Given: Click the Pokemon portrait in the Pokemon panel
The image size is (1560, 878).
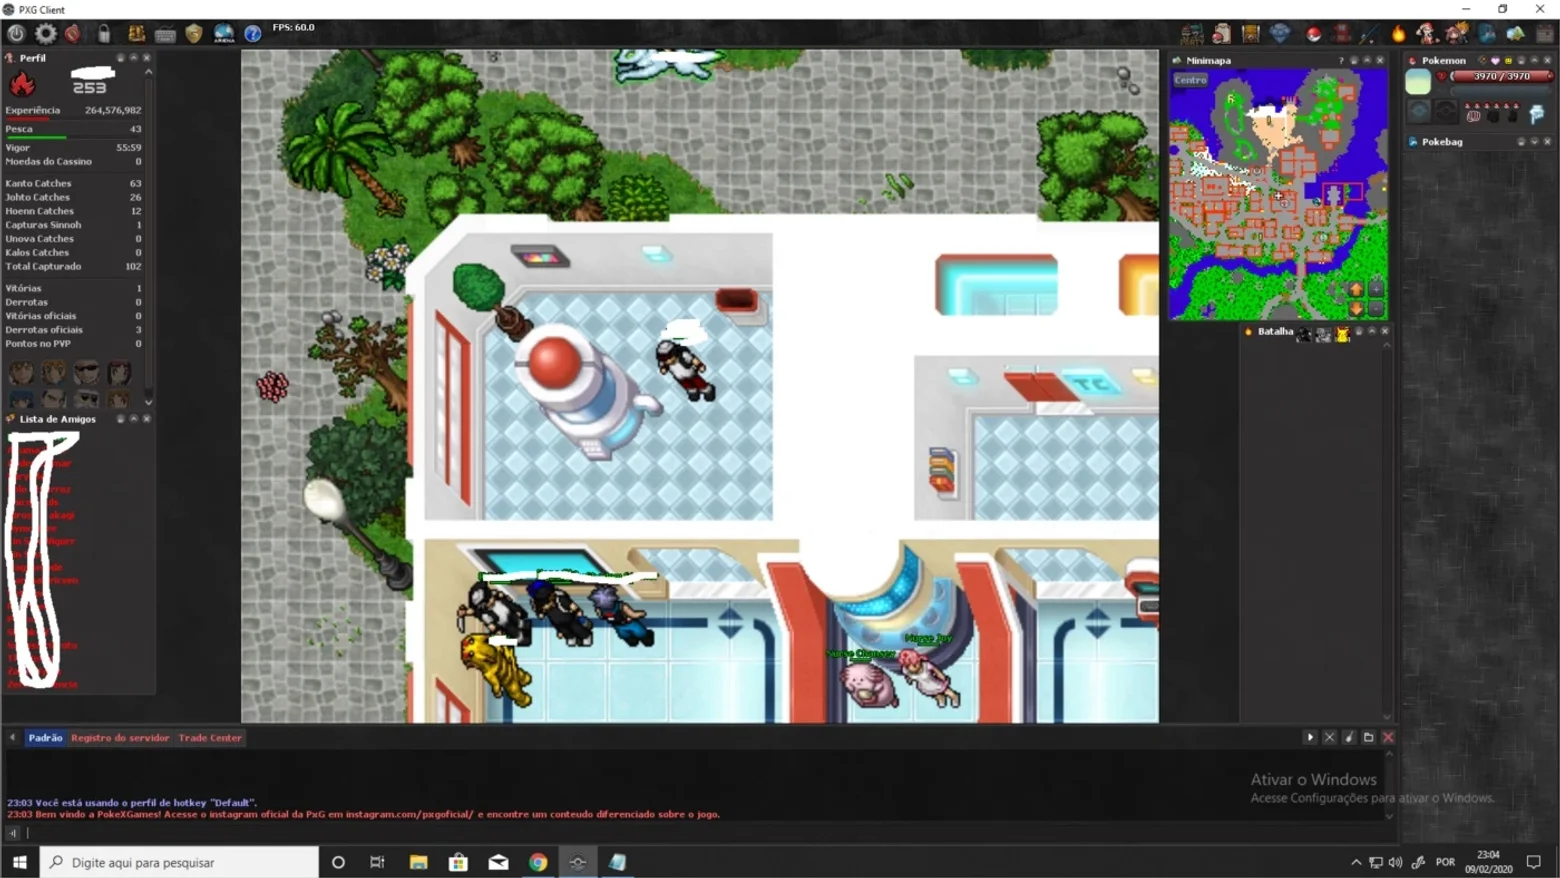Looking at the screenshot, I should click(x=1418, y=82).
